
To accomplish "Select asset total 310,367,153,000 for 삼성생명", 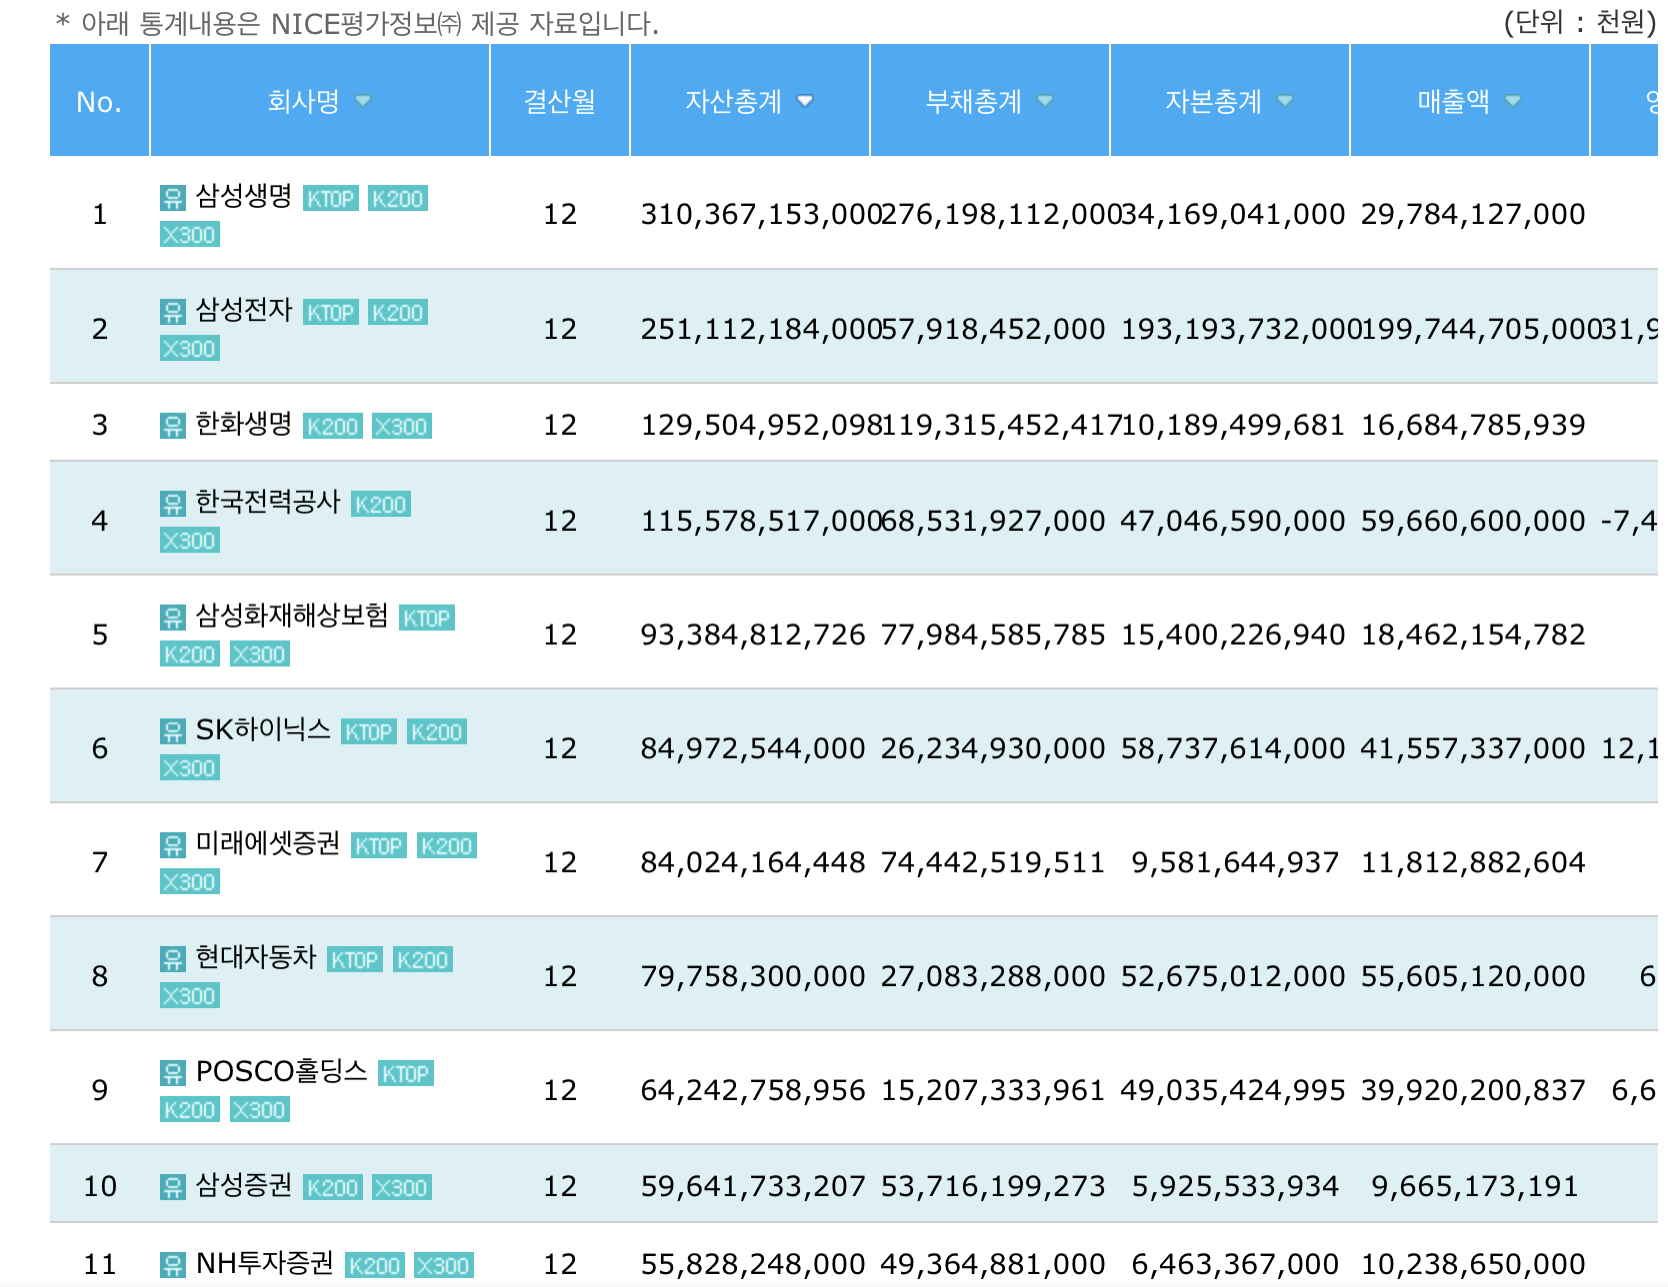I will tap(761, 215).
